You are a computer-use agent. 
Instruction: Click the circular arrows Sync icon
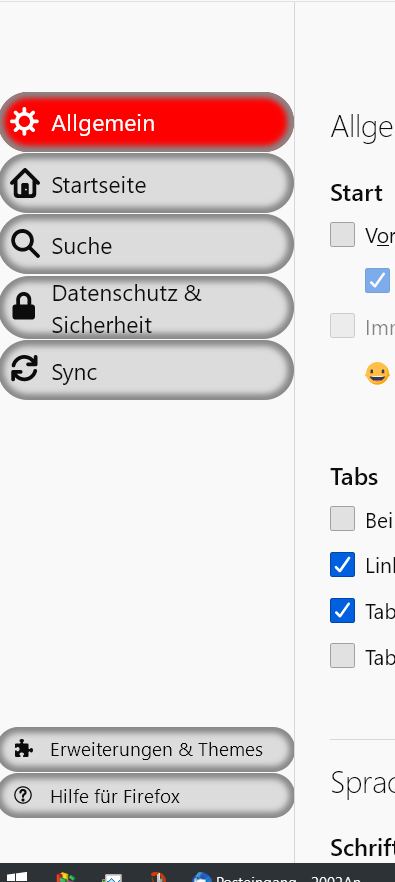coord(24,370)
